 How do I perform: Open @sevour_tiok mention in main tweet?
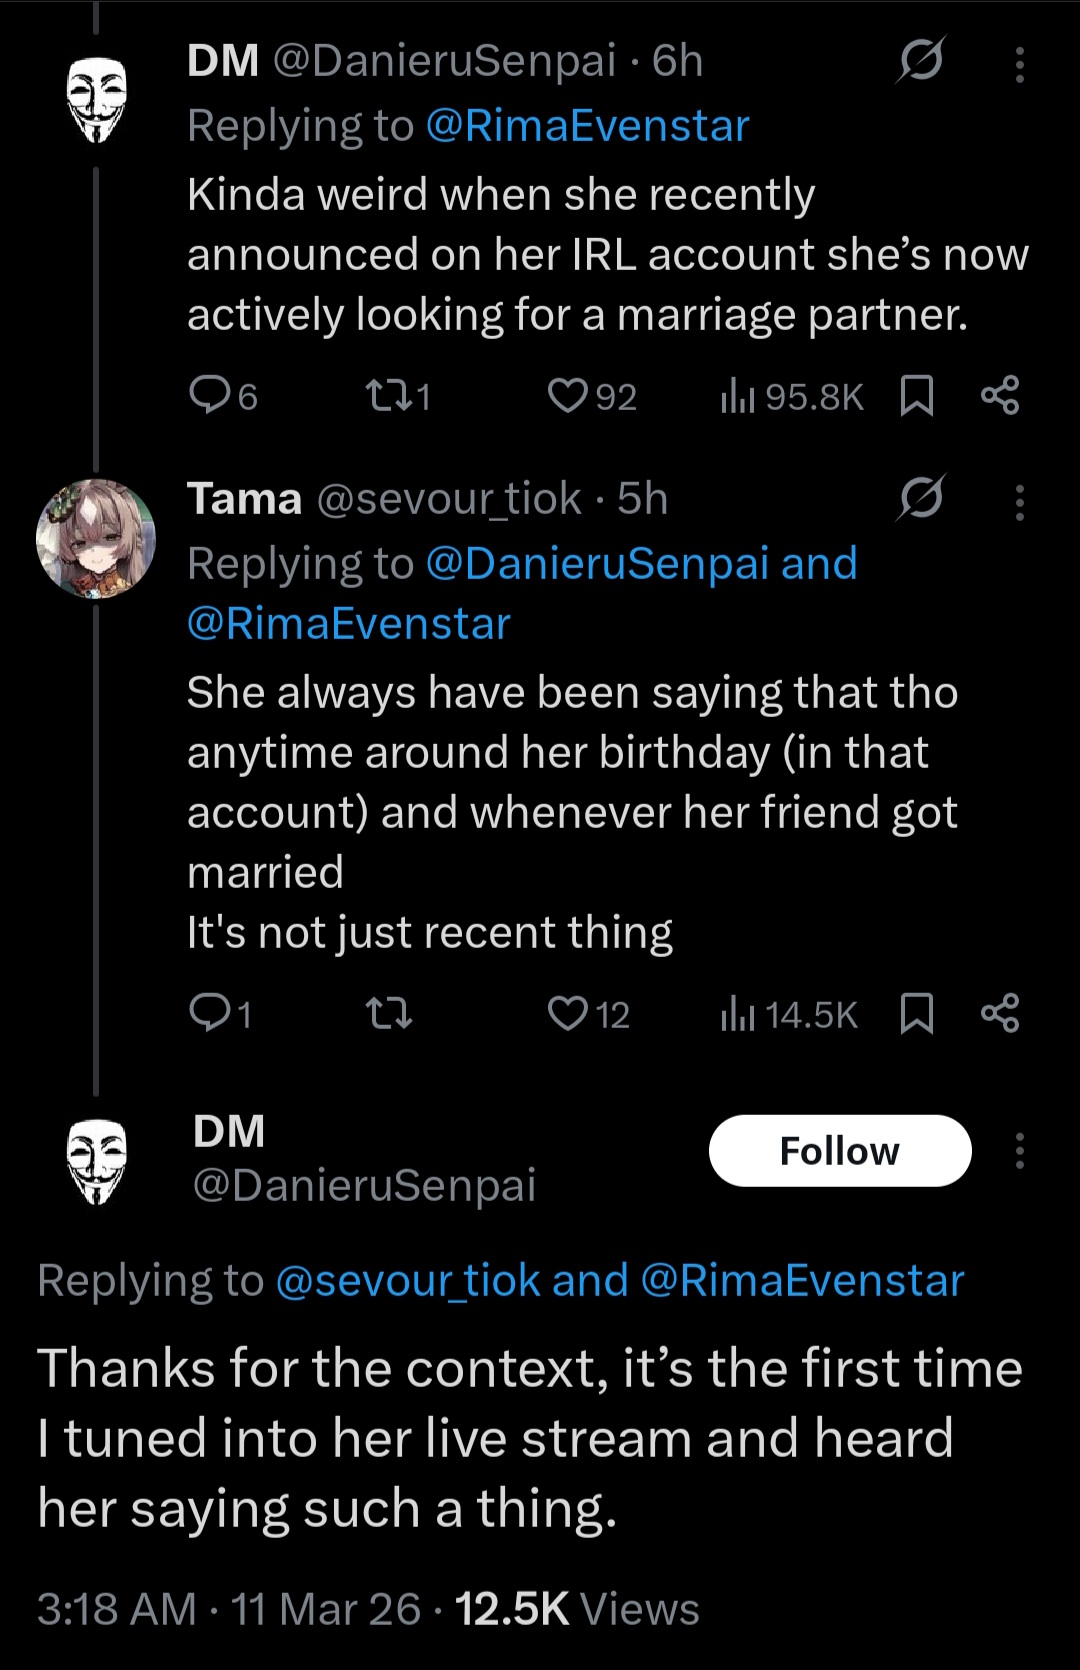(x=407, y=1280)
